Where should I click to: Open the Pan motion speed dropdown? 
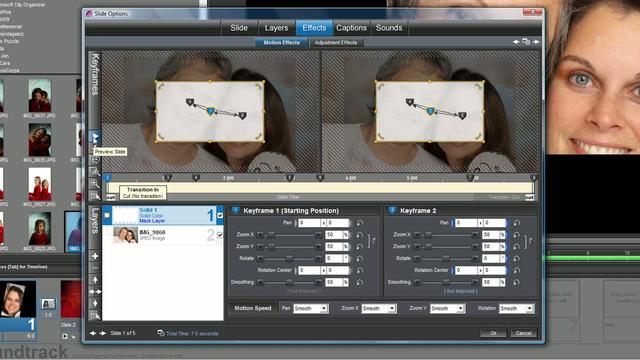click(x=311, y=308)
